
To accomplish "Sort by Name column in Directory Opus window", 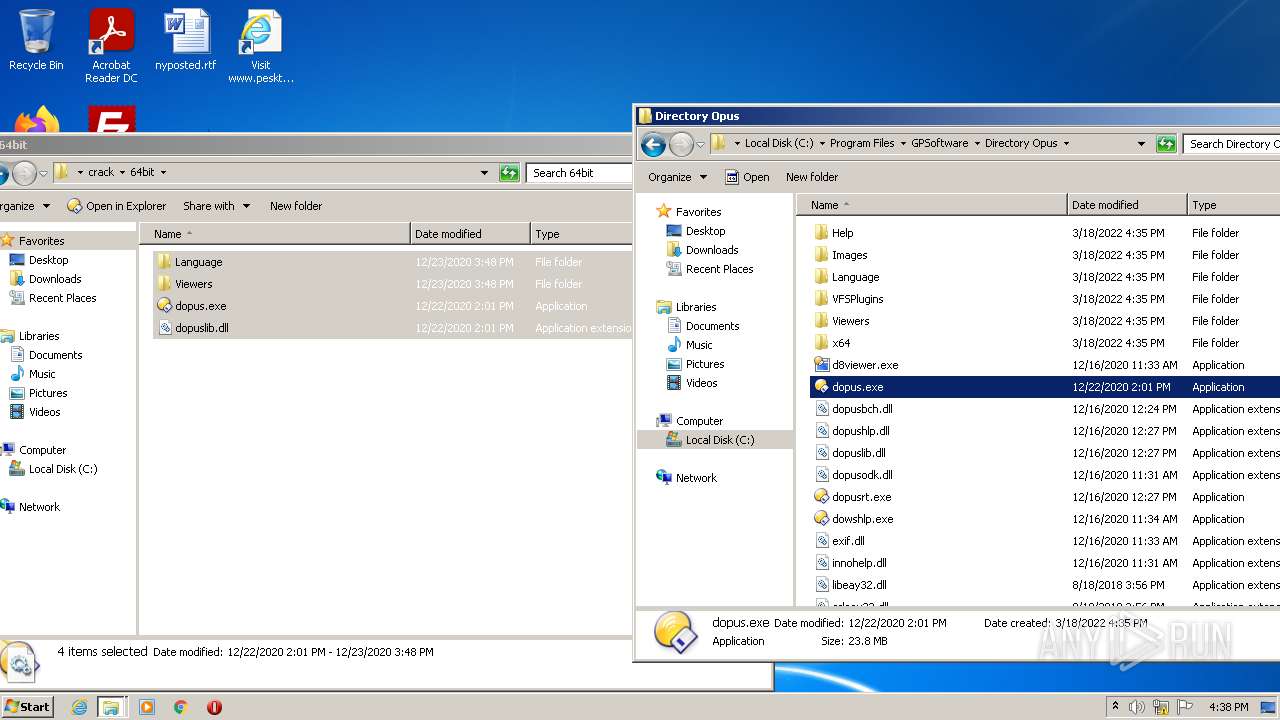I will (932, 205).
